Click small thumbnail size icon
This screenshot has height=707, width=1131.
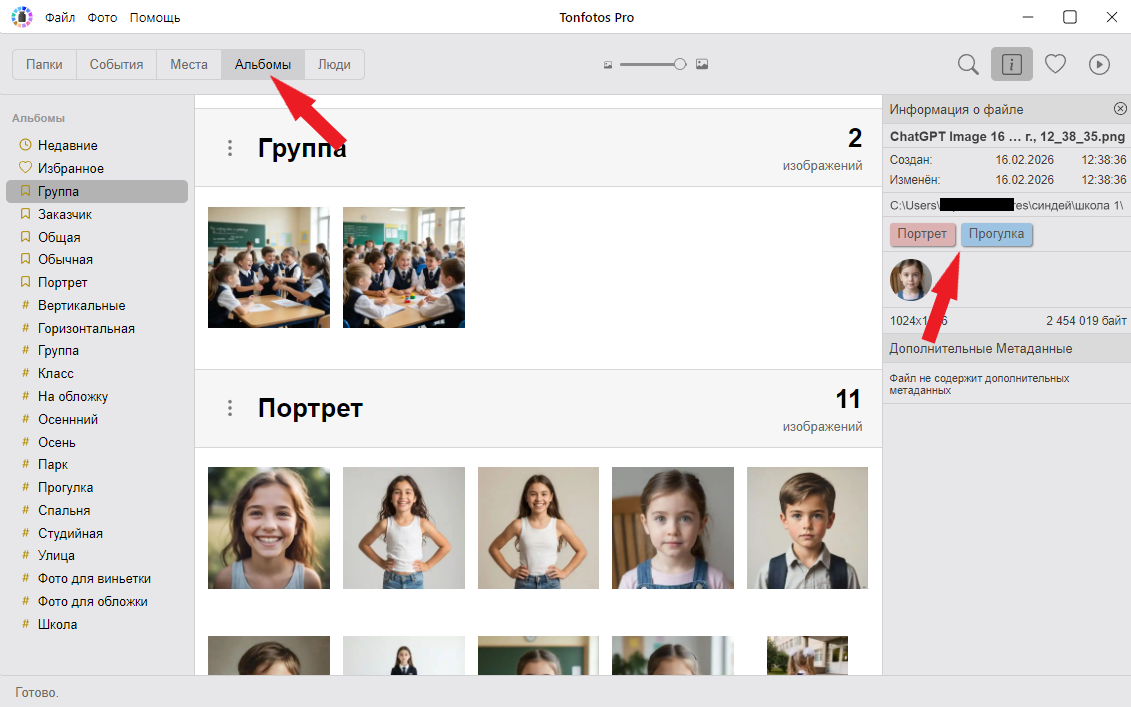pyautogui.click(x=607, y=65)
